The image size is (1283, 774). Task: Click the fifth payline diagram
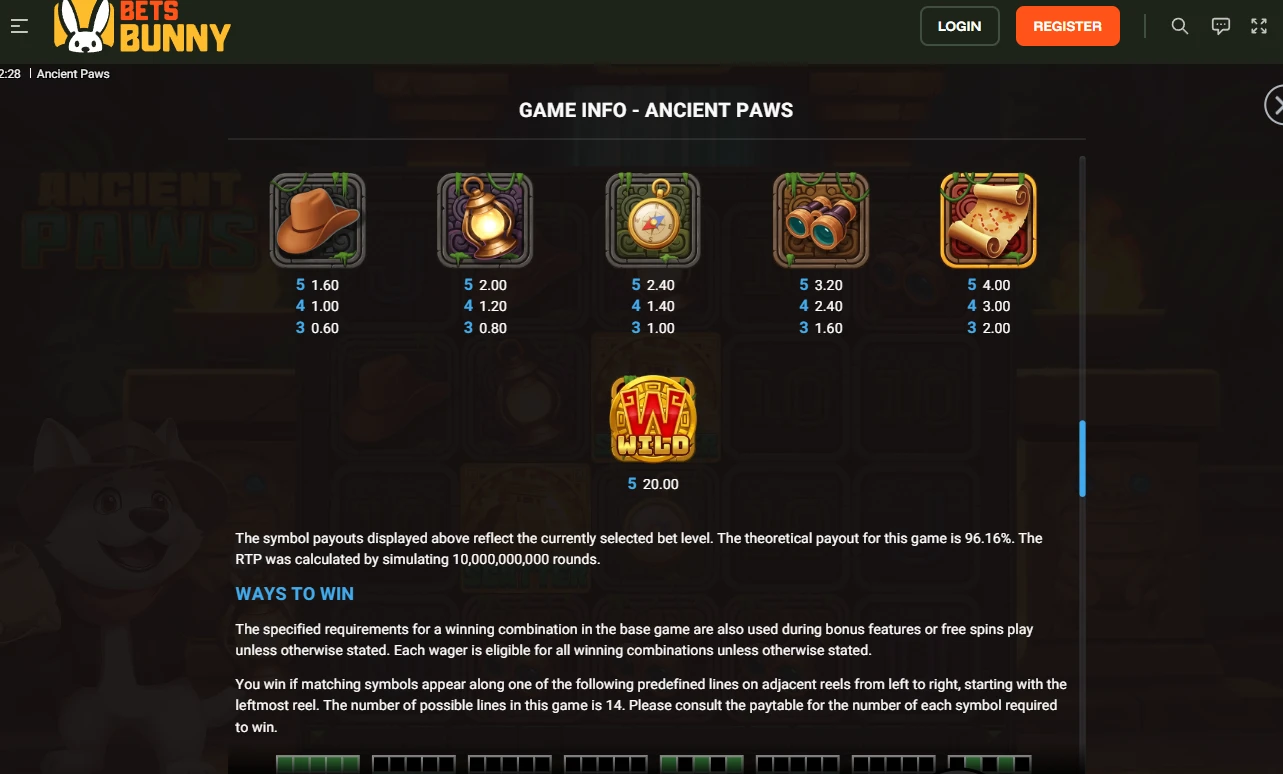pyautogui.click(x=702, y=765)
